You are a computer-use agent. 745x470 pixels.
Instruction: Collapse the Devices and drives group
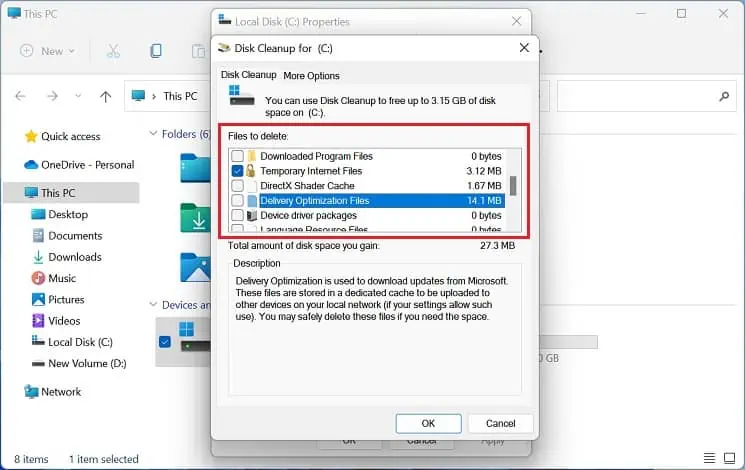(153, 305)
